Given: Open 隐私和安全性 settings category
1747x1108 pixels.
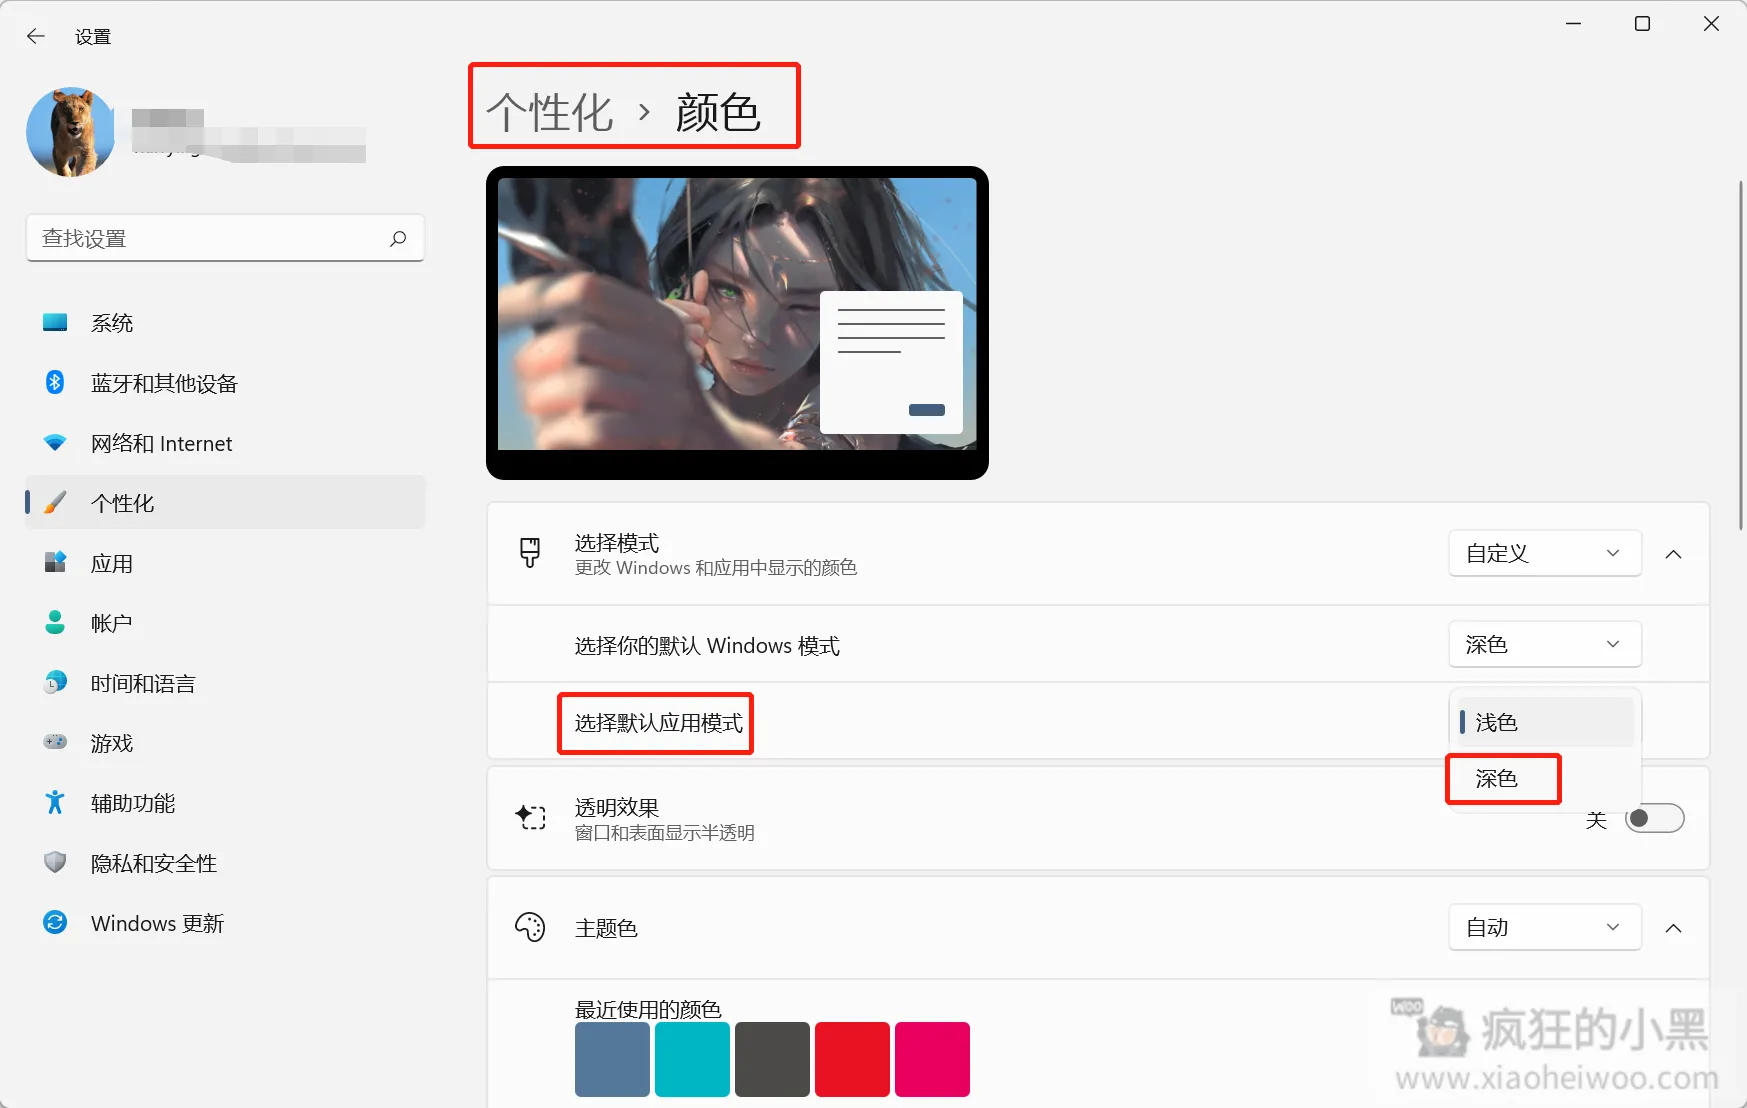Looking at the screenshot, I should (225, 863).
